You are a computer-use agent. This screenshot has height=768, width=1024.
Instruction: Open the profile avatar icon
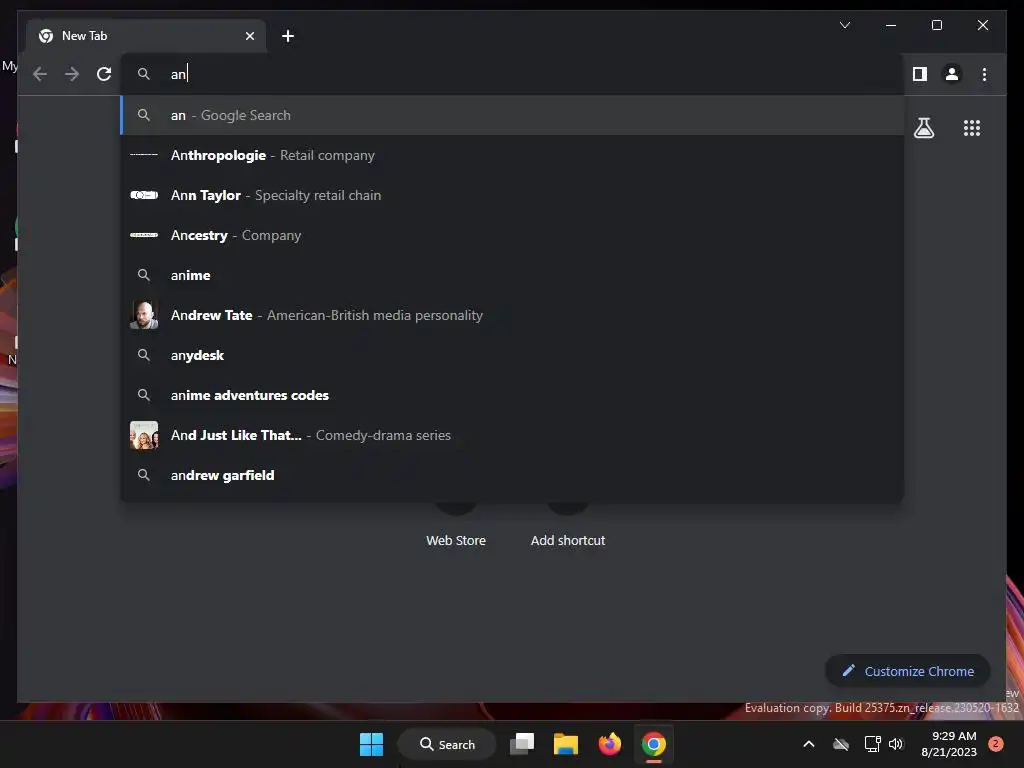(952, 74)
